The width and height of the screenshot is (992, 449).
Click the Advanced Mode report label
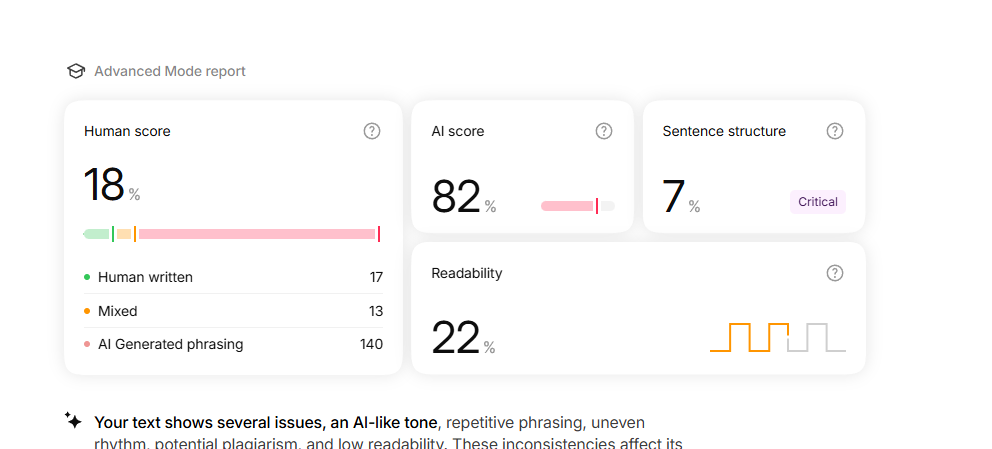pyautogui.click(x=170, y=71)
